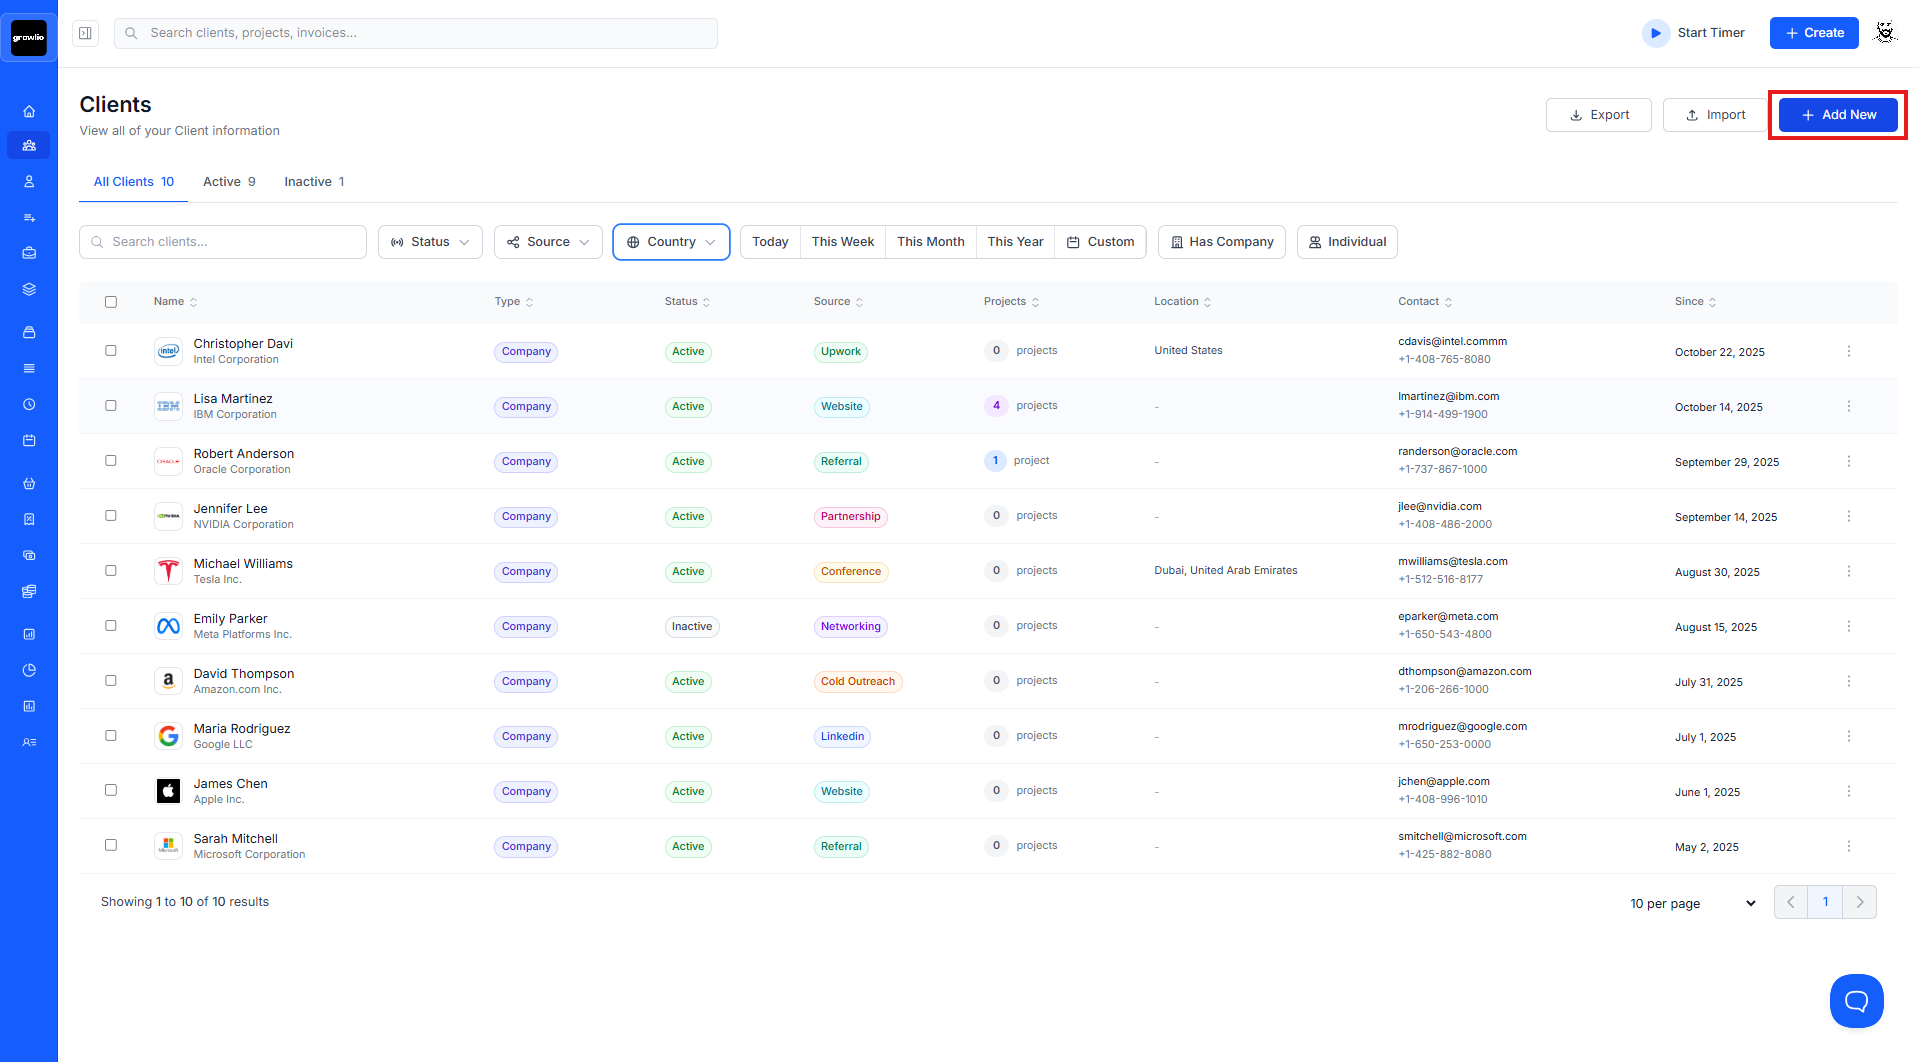
Task: Open row actions menu for Sarah Mitchell
Action: click(x=1848, y=846)
